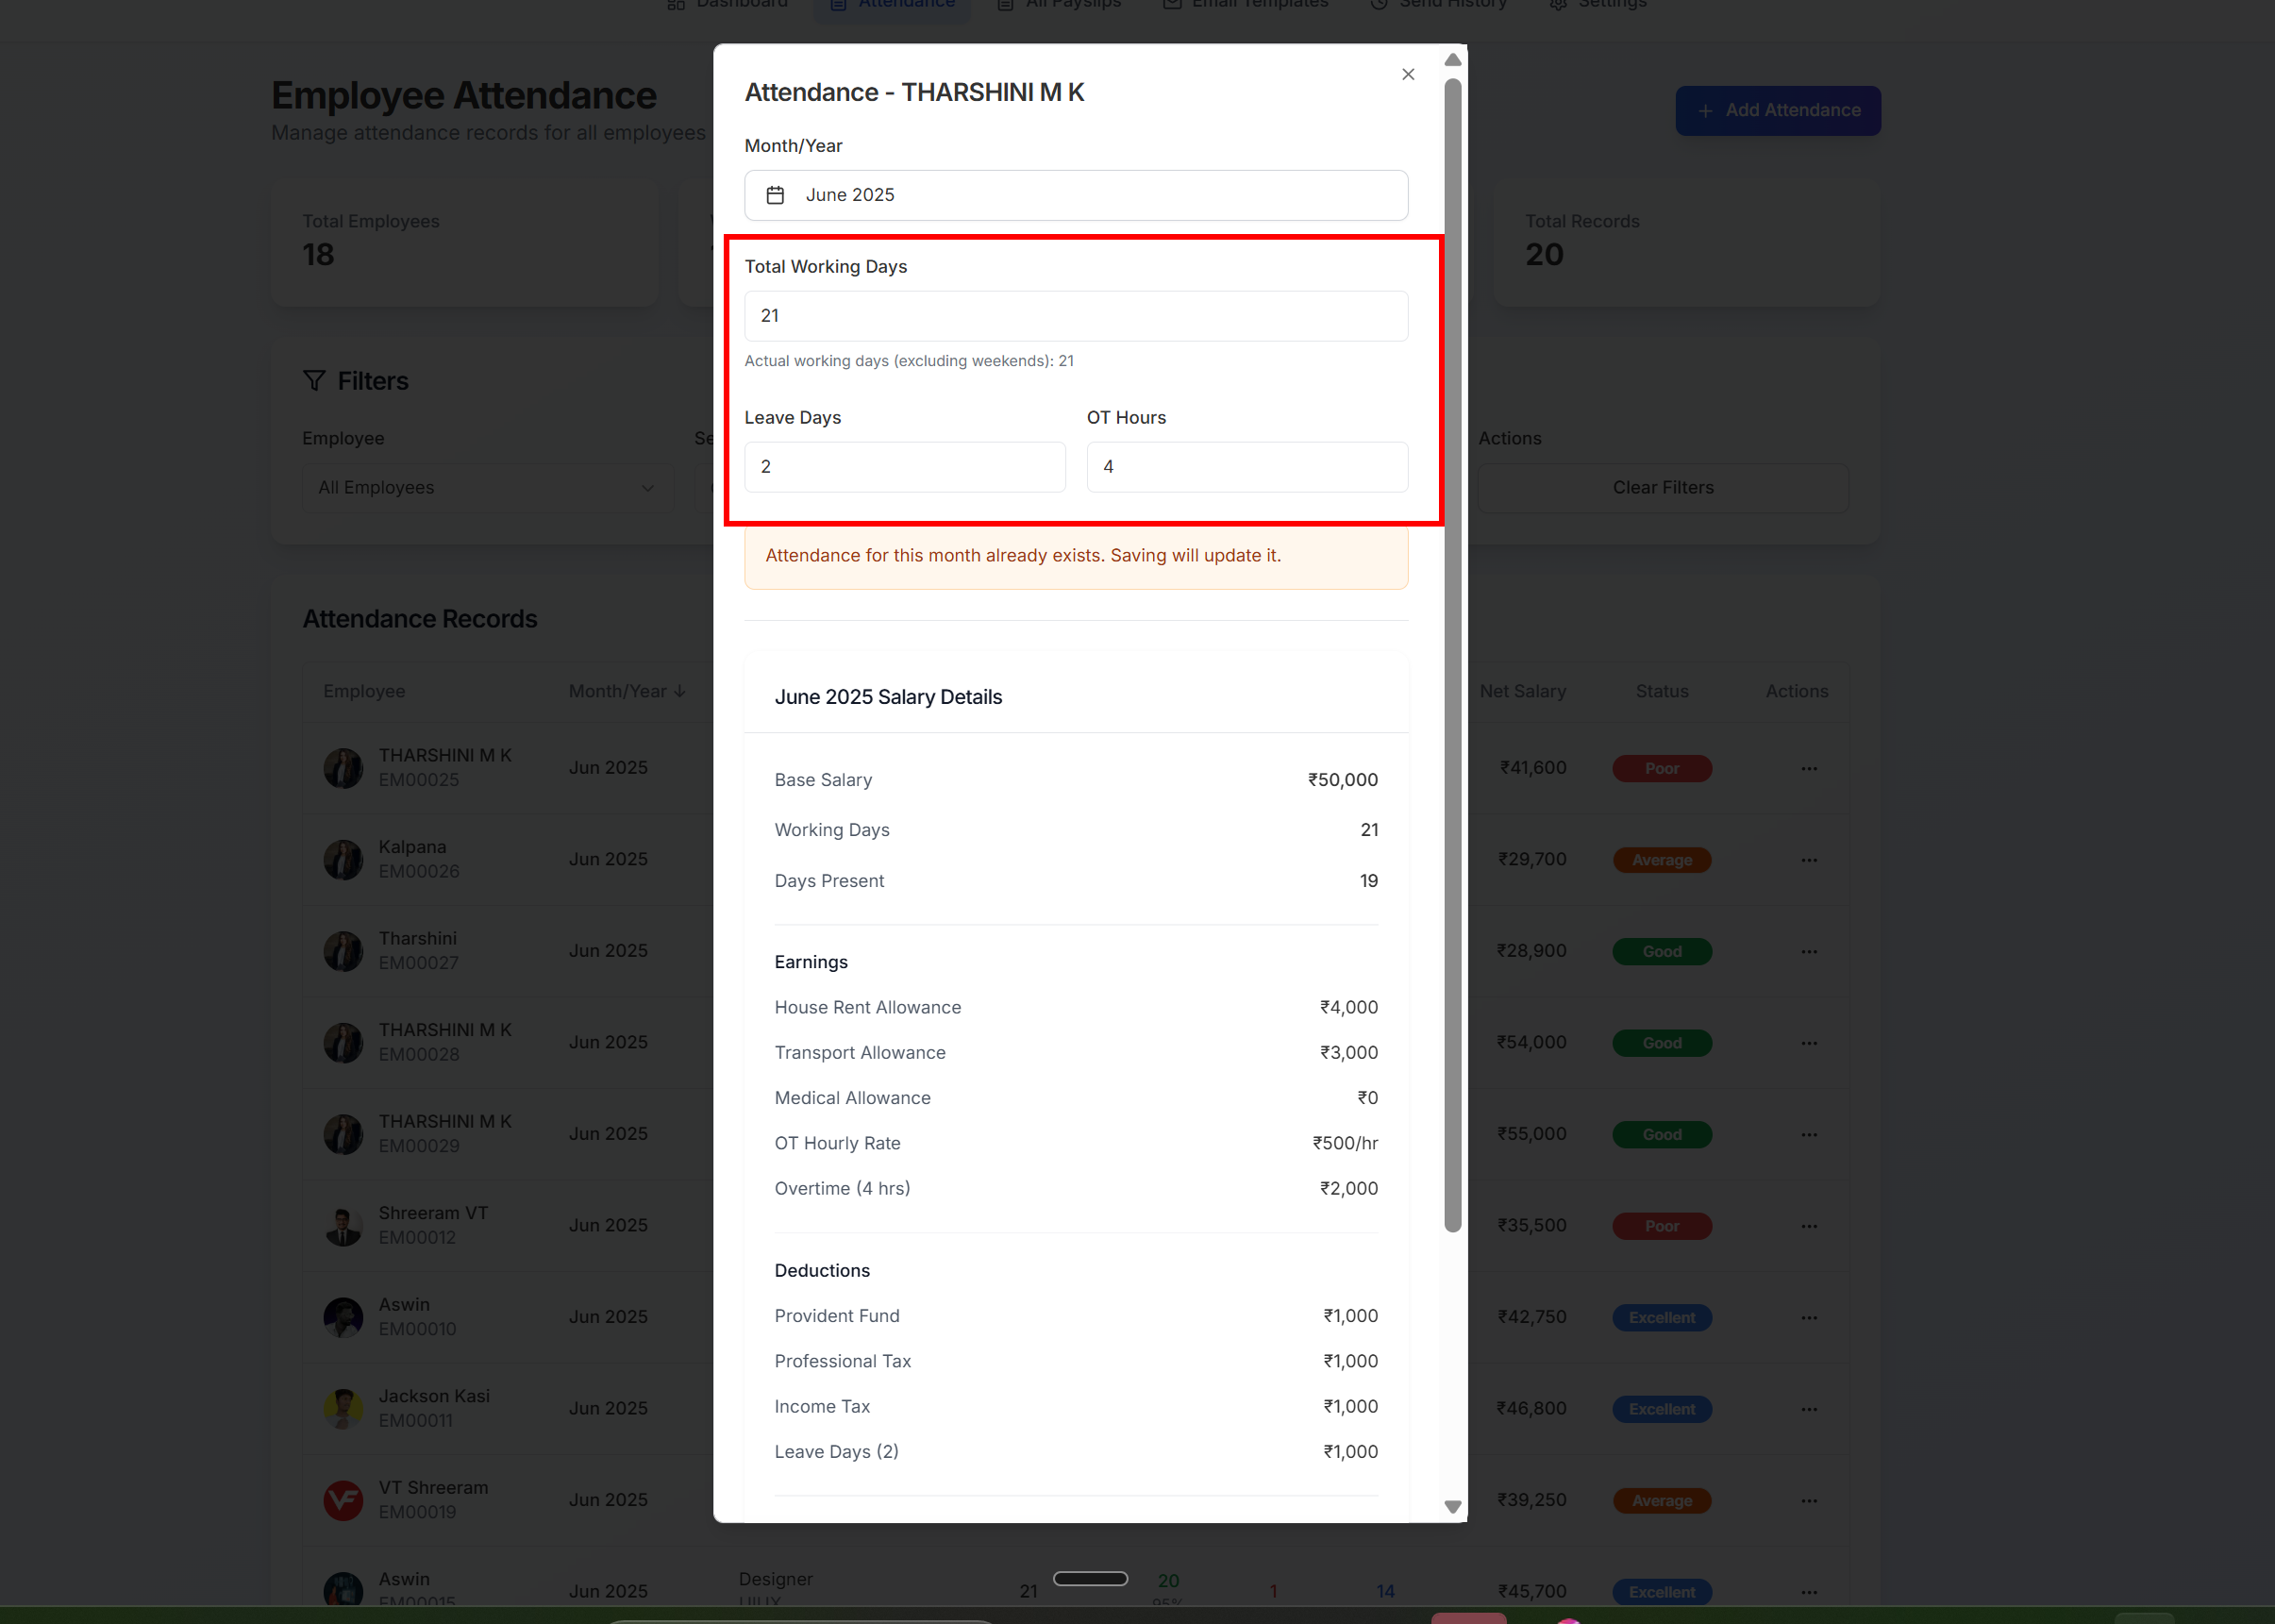The width and height of the screenshot is (2275, 1624).
Task: Sort by Month/Year column arrow
Action: coord(680,691)
